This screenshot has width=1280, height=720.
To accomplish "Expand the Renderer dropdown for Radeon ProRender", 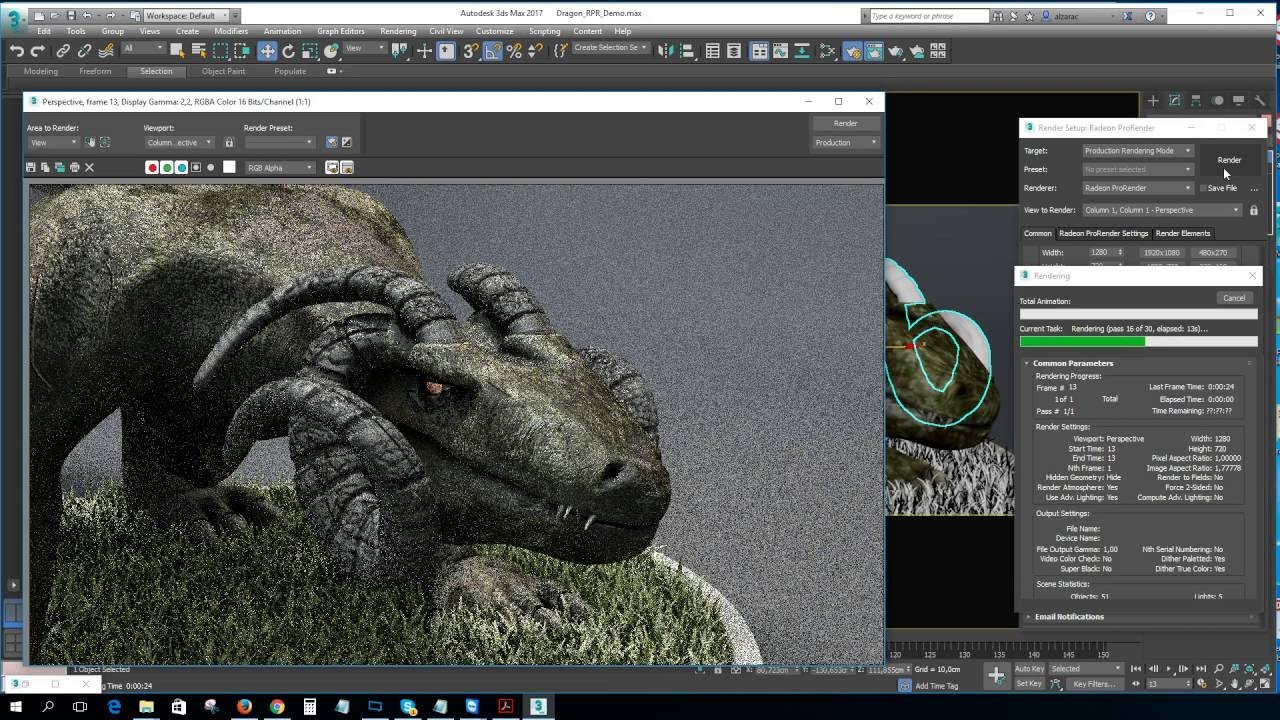I will 1138,188.
